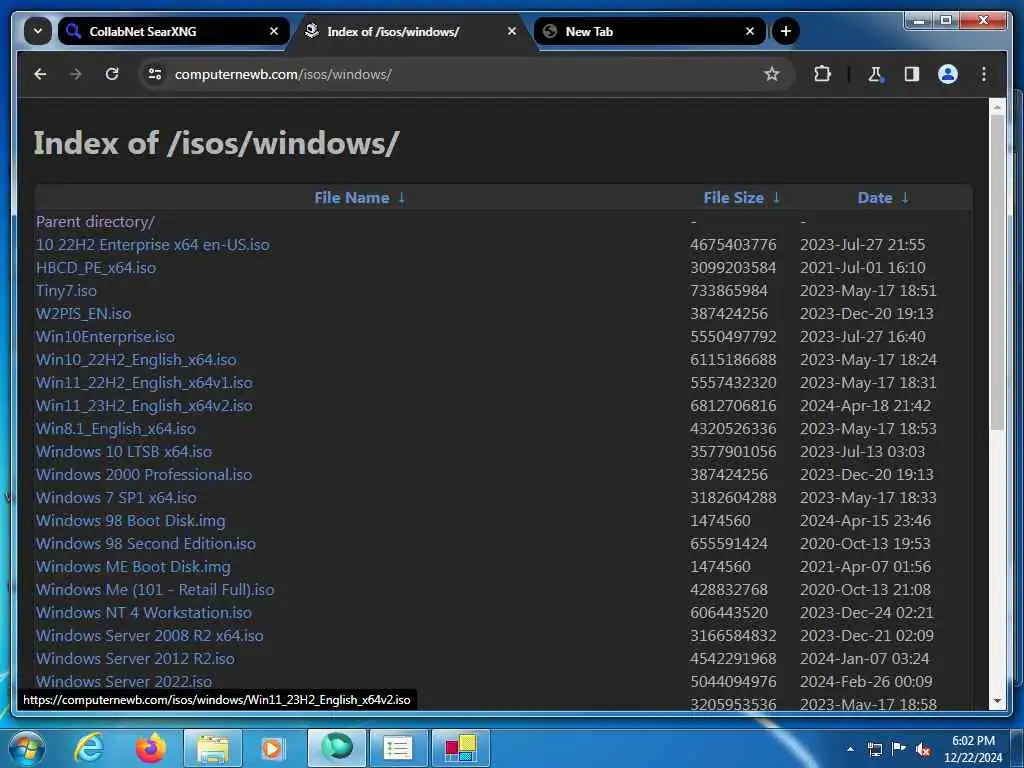Open a new browser tab with plus
Screen dimensions: 1024x768
click(x=786, y=31)
